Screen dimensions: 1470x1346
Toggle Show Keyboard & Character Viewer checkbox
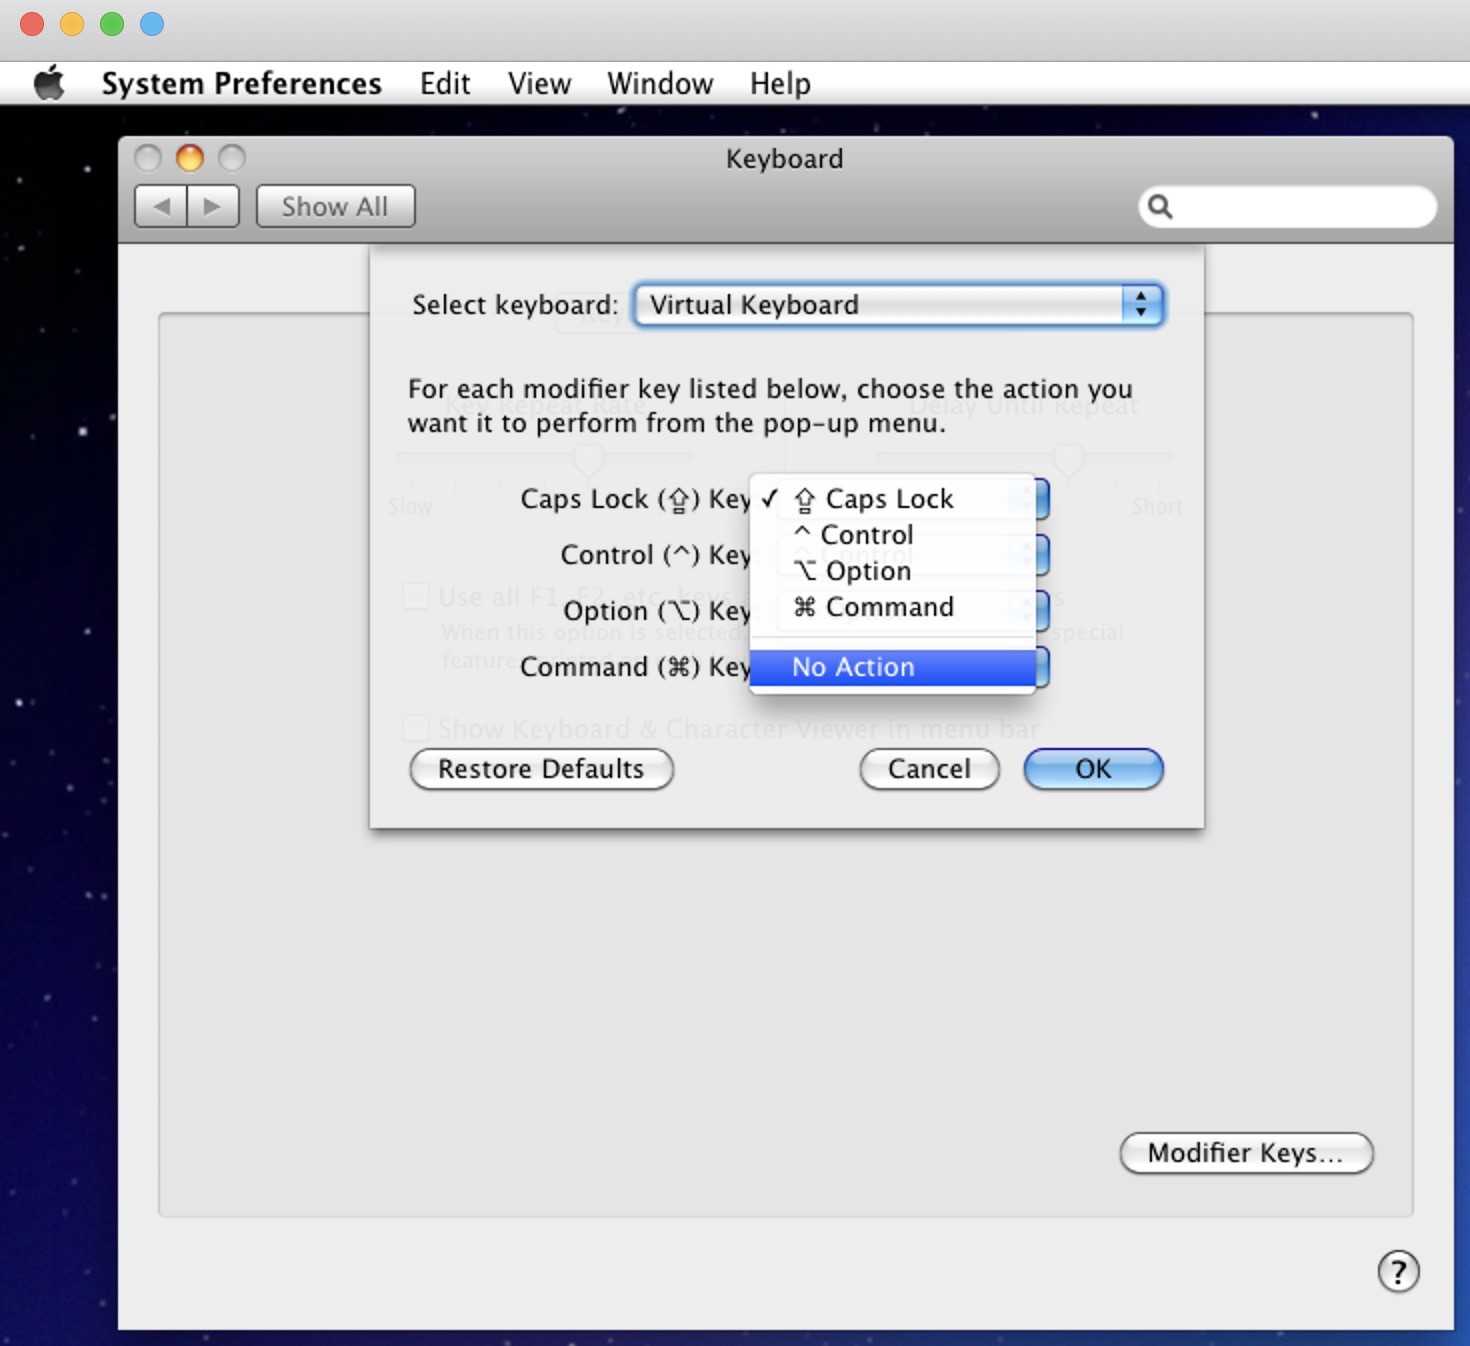click(416, 728)
